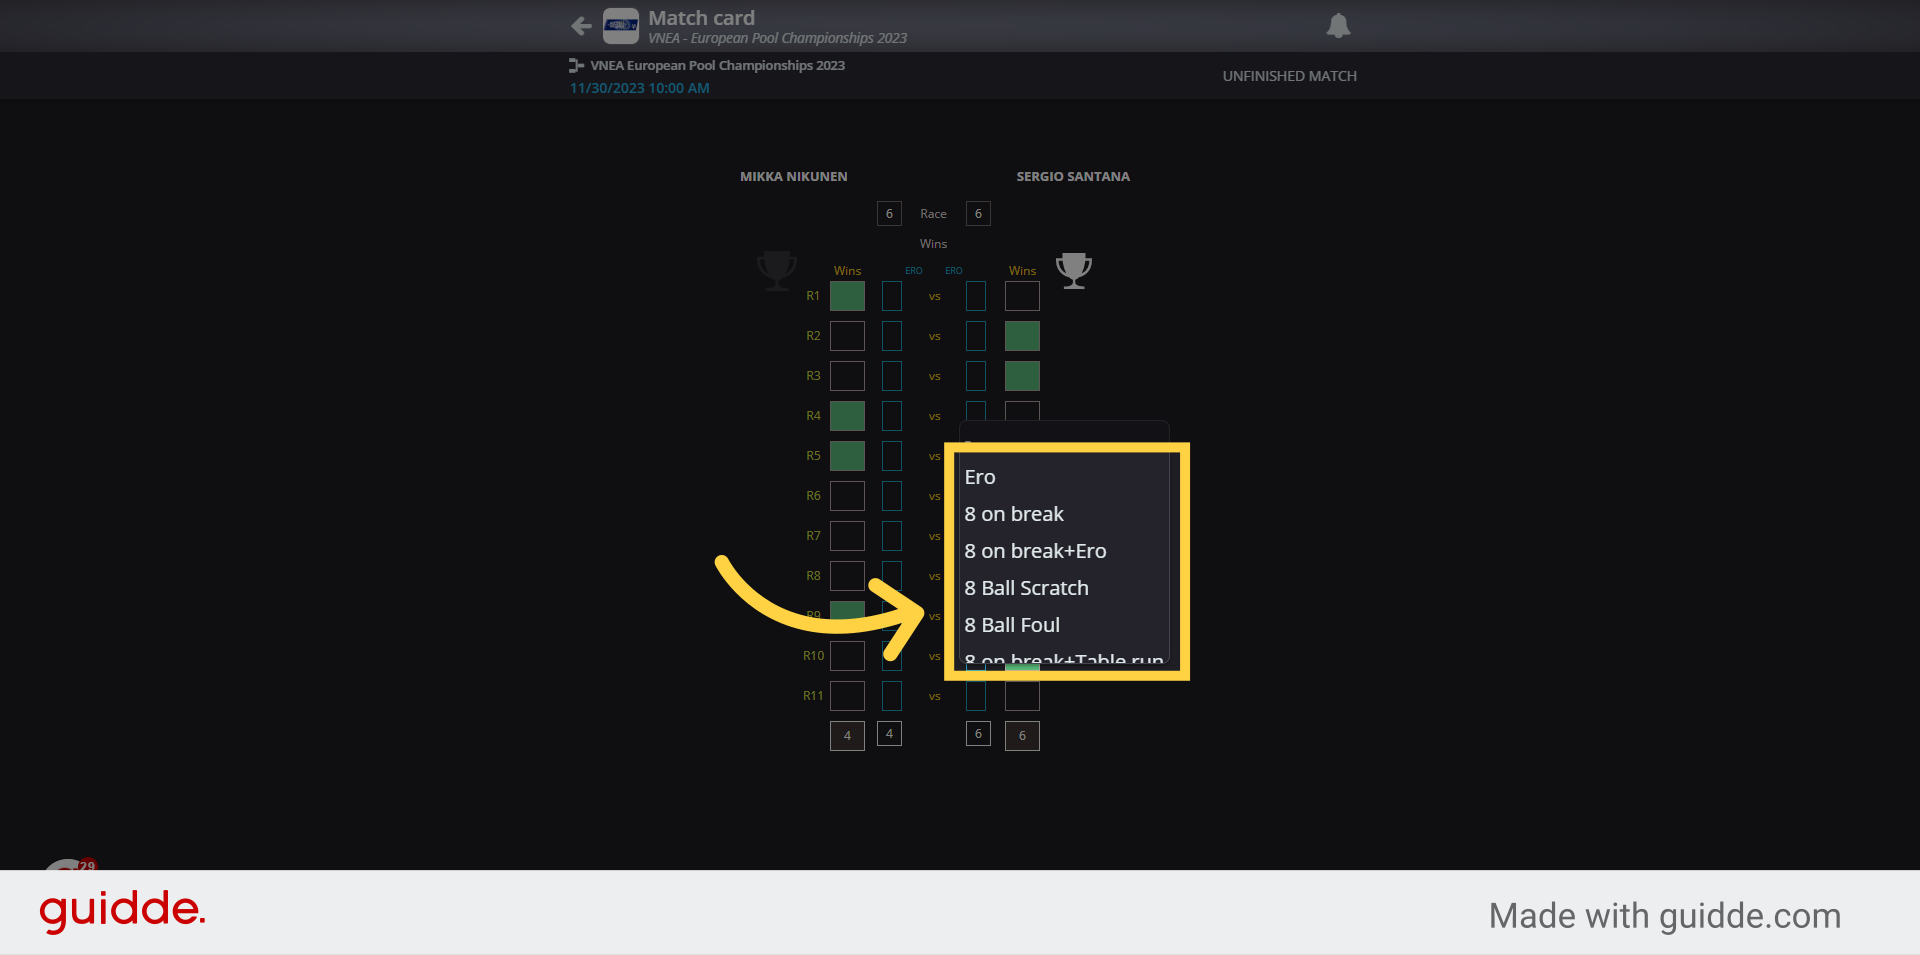Viewport: 1920px width, 955px height.
Task: Toggle Mikka Nikunen's R6 win box
Action: point(847,496)
